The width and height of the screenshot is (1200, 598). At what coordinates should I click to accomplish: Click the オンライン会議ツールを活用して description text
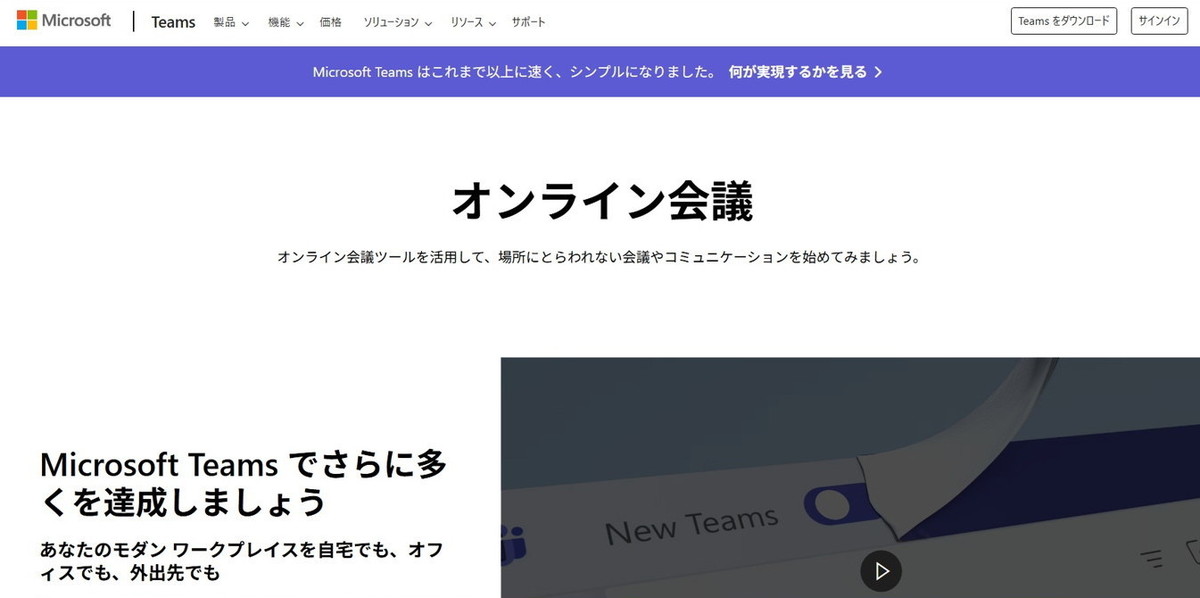point(598,257)
